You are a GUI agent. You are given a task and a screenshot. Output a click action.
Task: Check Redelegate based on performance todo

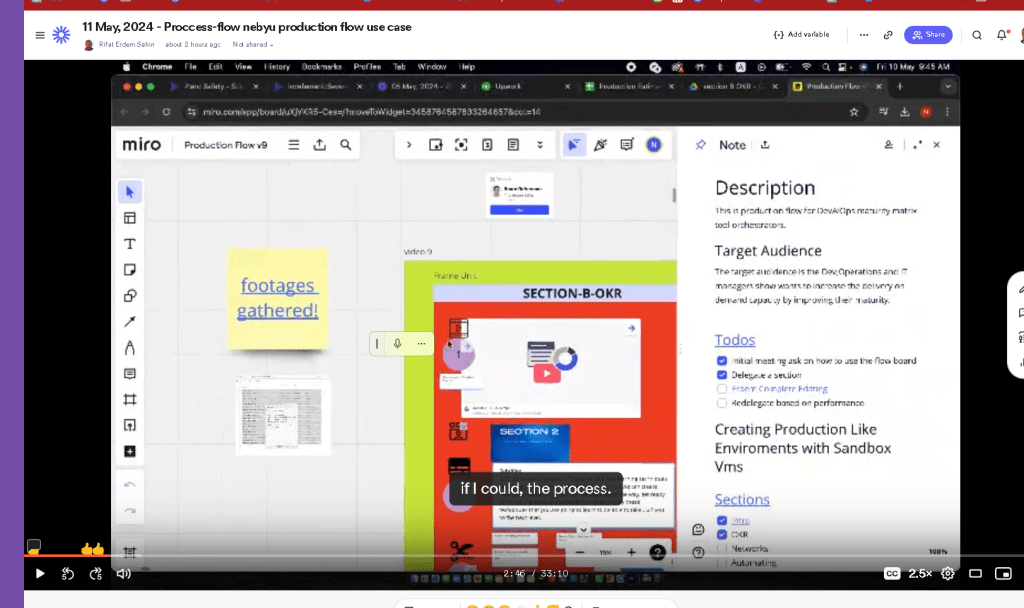722,403
